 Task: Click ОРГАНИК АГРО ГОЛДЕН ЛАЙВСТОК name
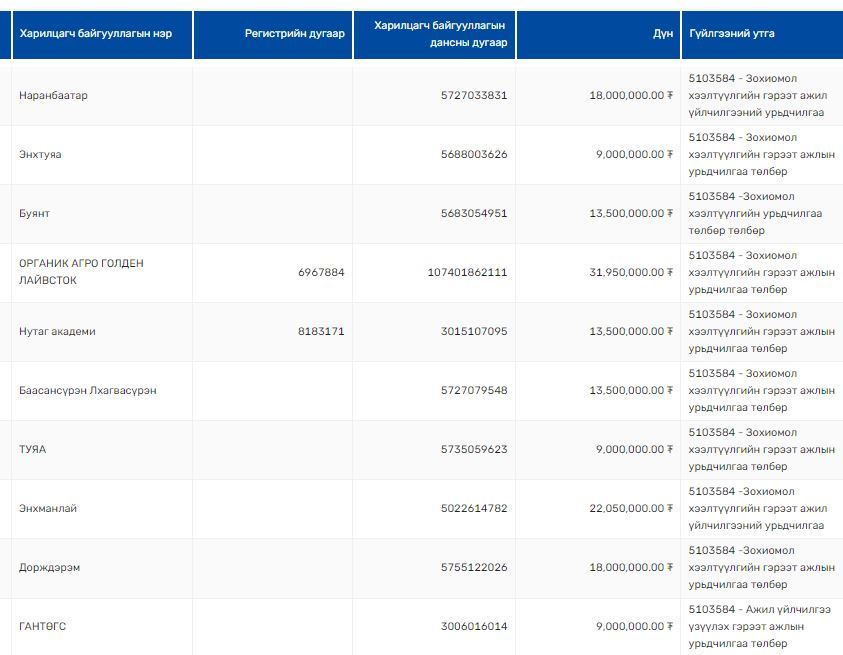[x=81, y=272]
